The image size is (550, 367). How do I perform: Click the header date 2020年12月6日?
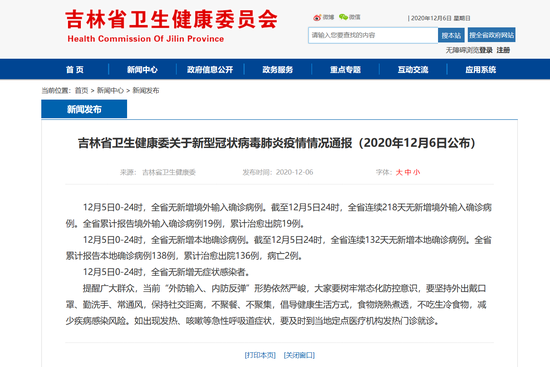431,18
